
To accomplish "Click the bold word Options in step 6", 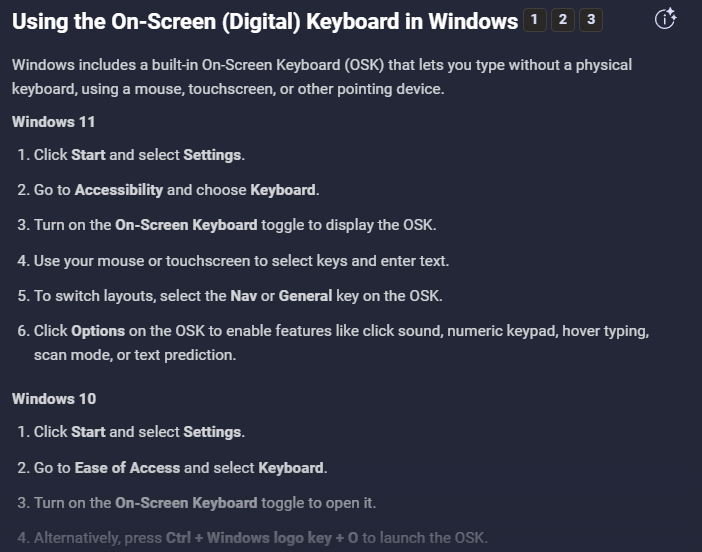I will coord(98,331).
